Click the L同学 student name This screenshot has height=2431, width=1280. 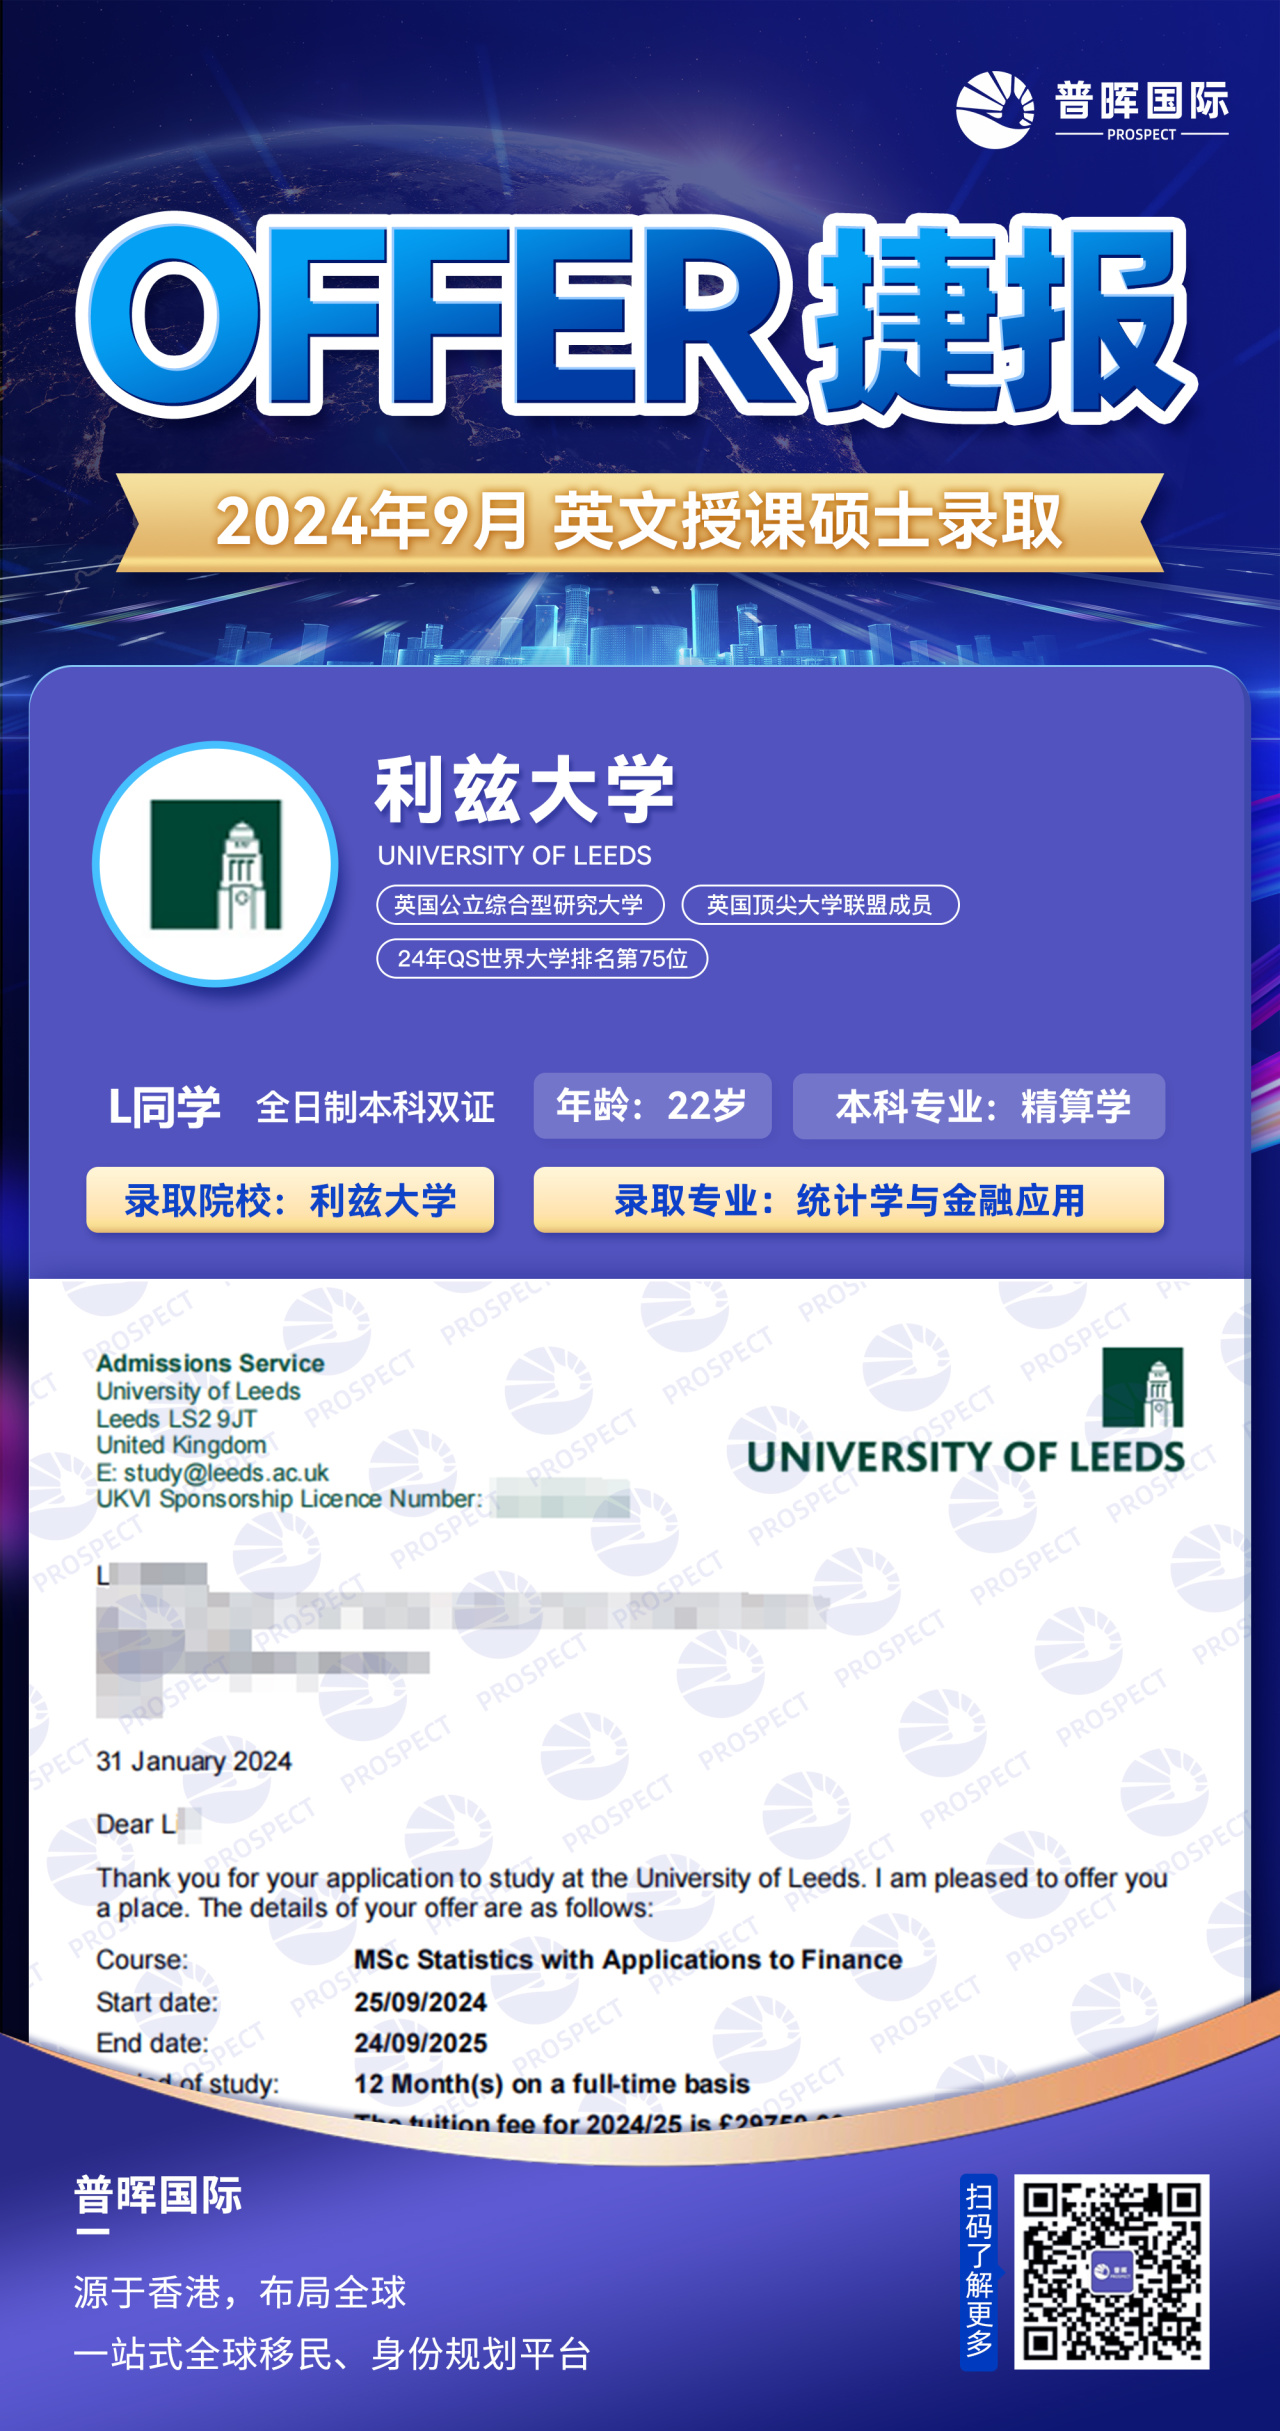164,1107
